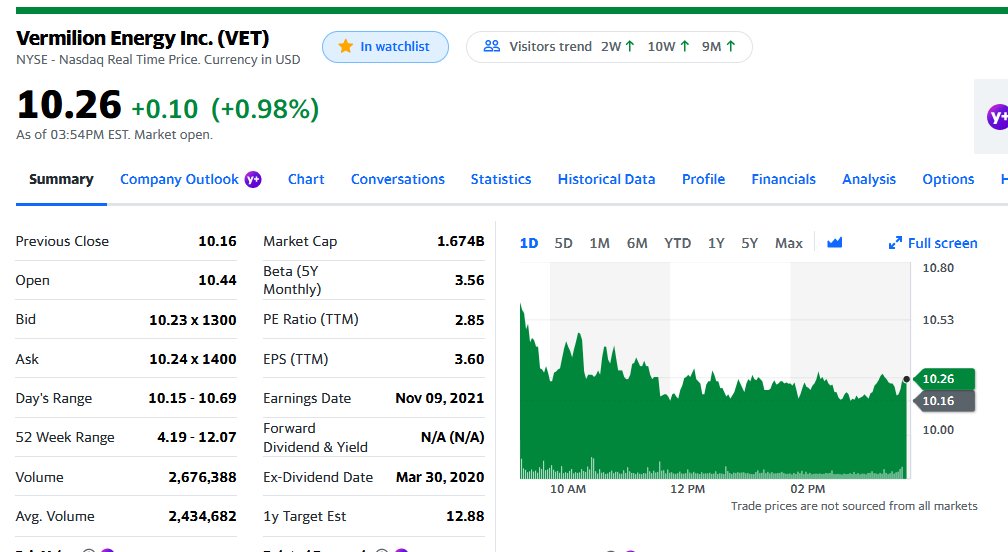Click the Ask value 10.24 x 1400
Screen dimensions: 1008x552
coord(193,359)
